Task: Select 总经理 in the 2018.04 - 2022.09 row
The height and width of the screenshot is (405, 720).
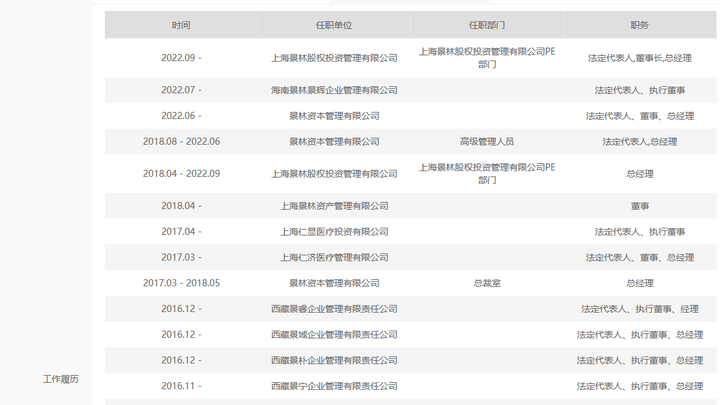Action: coord(640,174)
